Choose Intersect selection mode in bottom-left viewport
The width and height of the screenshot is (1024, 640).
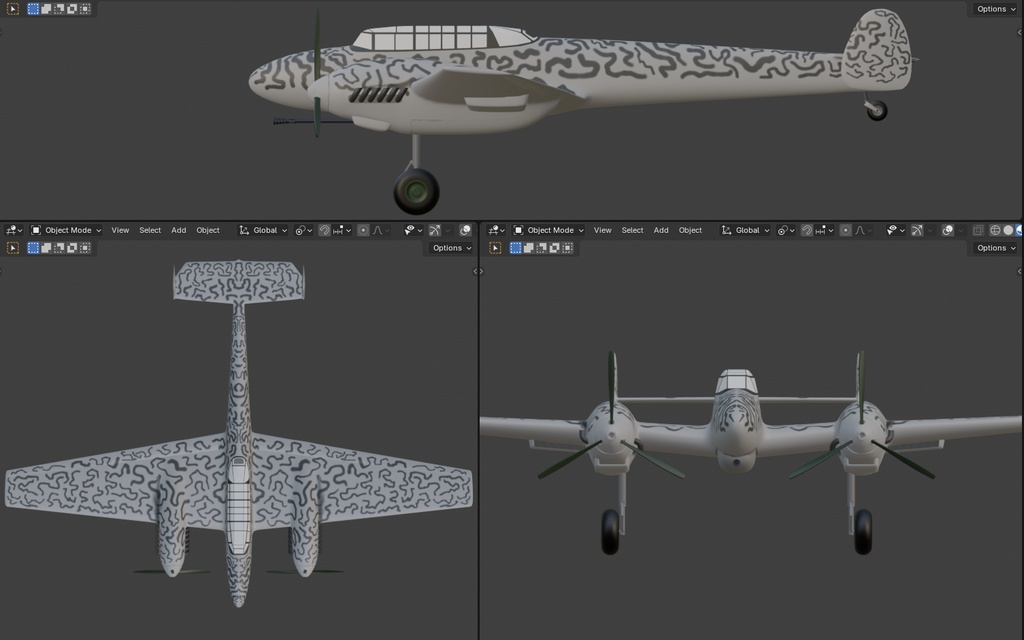(85, 248)
